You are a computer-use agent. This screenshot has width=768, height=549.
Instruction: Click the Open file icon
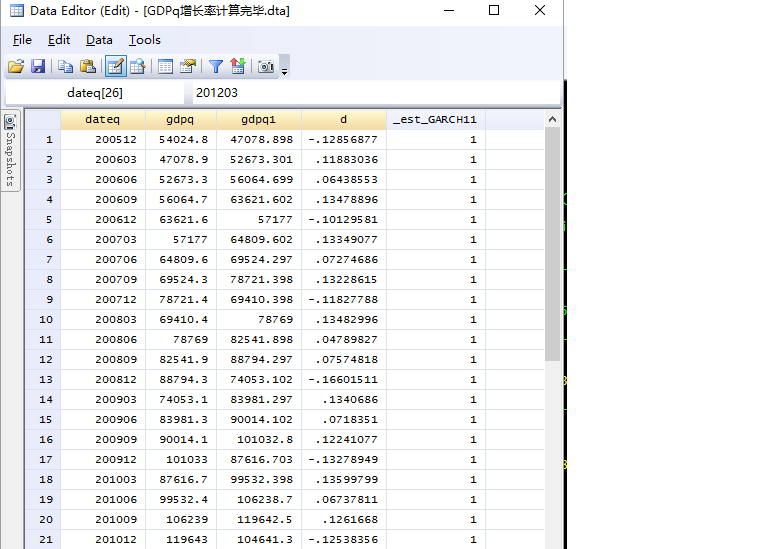tap(16, 67)
